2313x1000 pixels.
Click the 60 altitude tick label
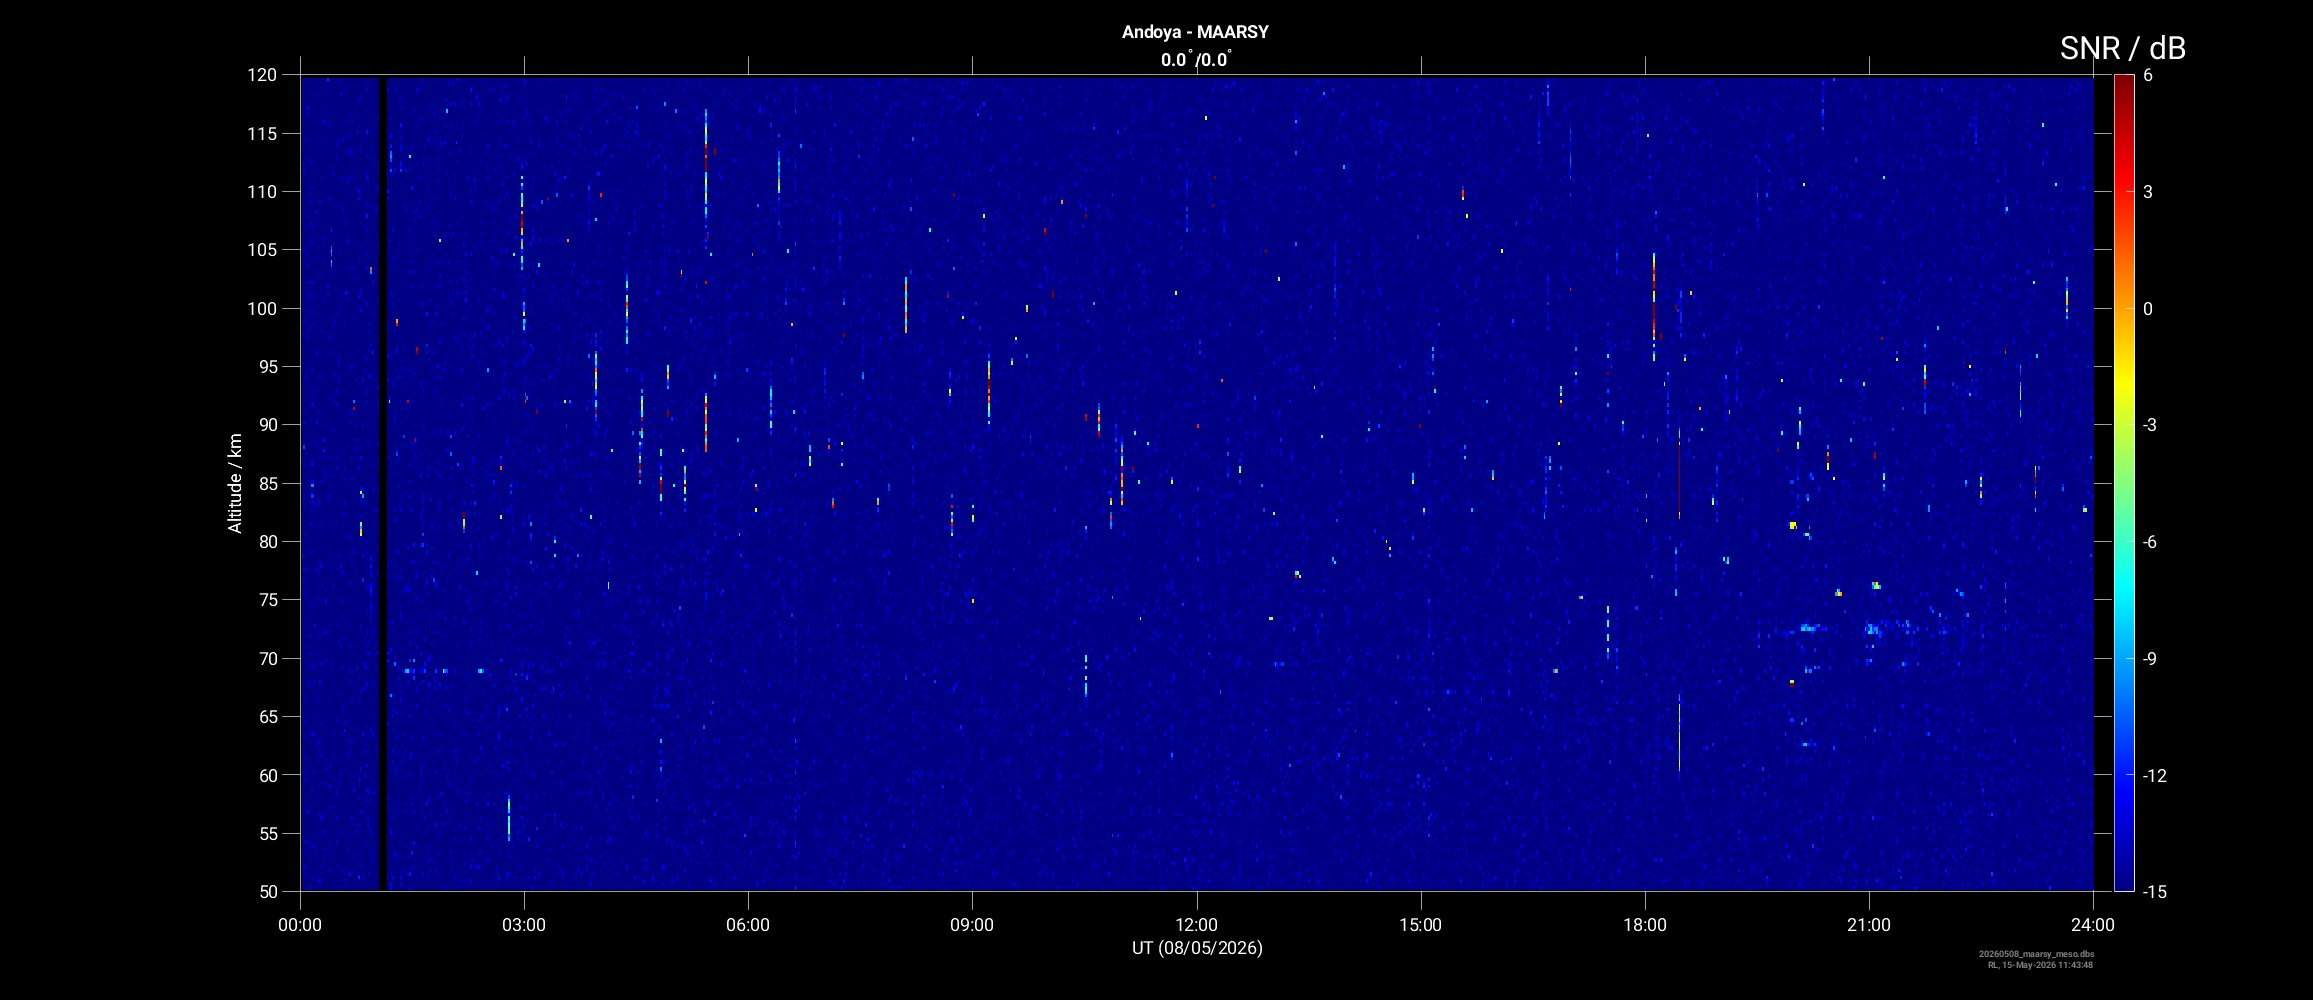click(267, 775)
